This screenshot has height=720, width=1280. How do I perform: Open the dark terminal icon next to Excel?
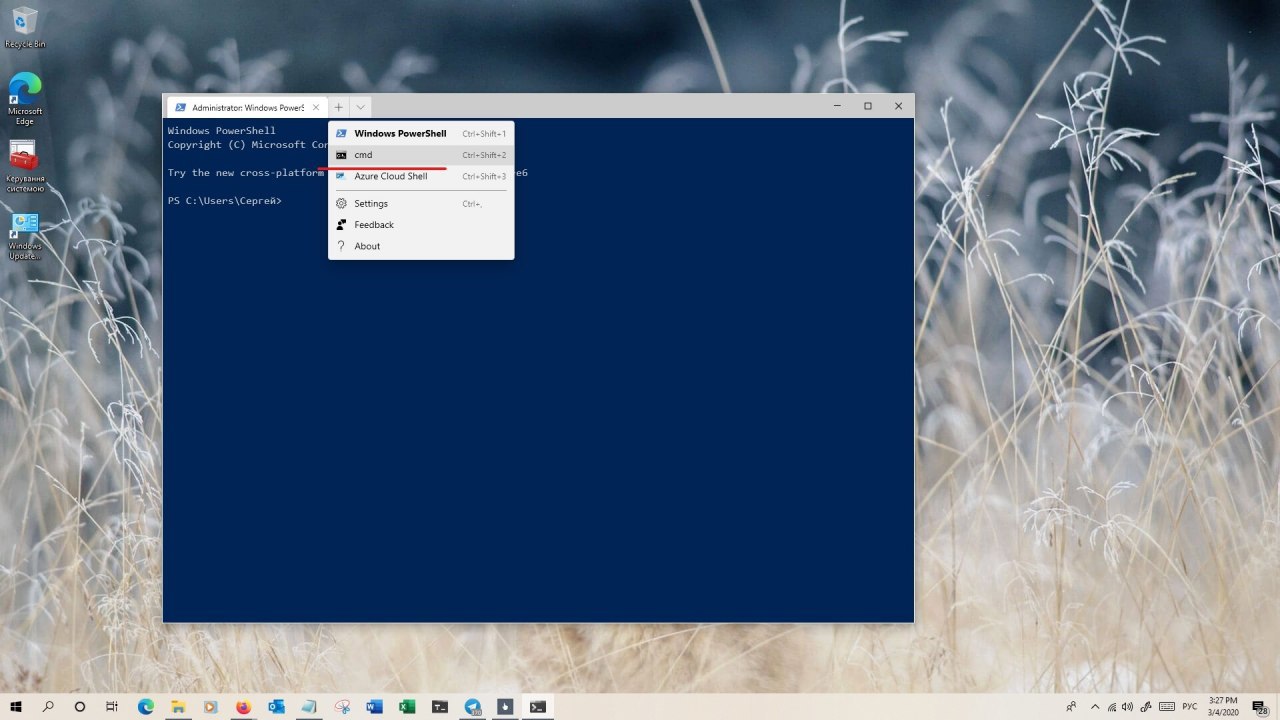[x=440, y=706]
